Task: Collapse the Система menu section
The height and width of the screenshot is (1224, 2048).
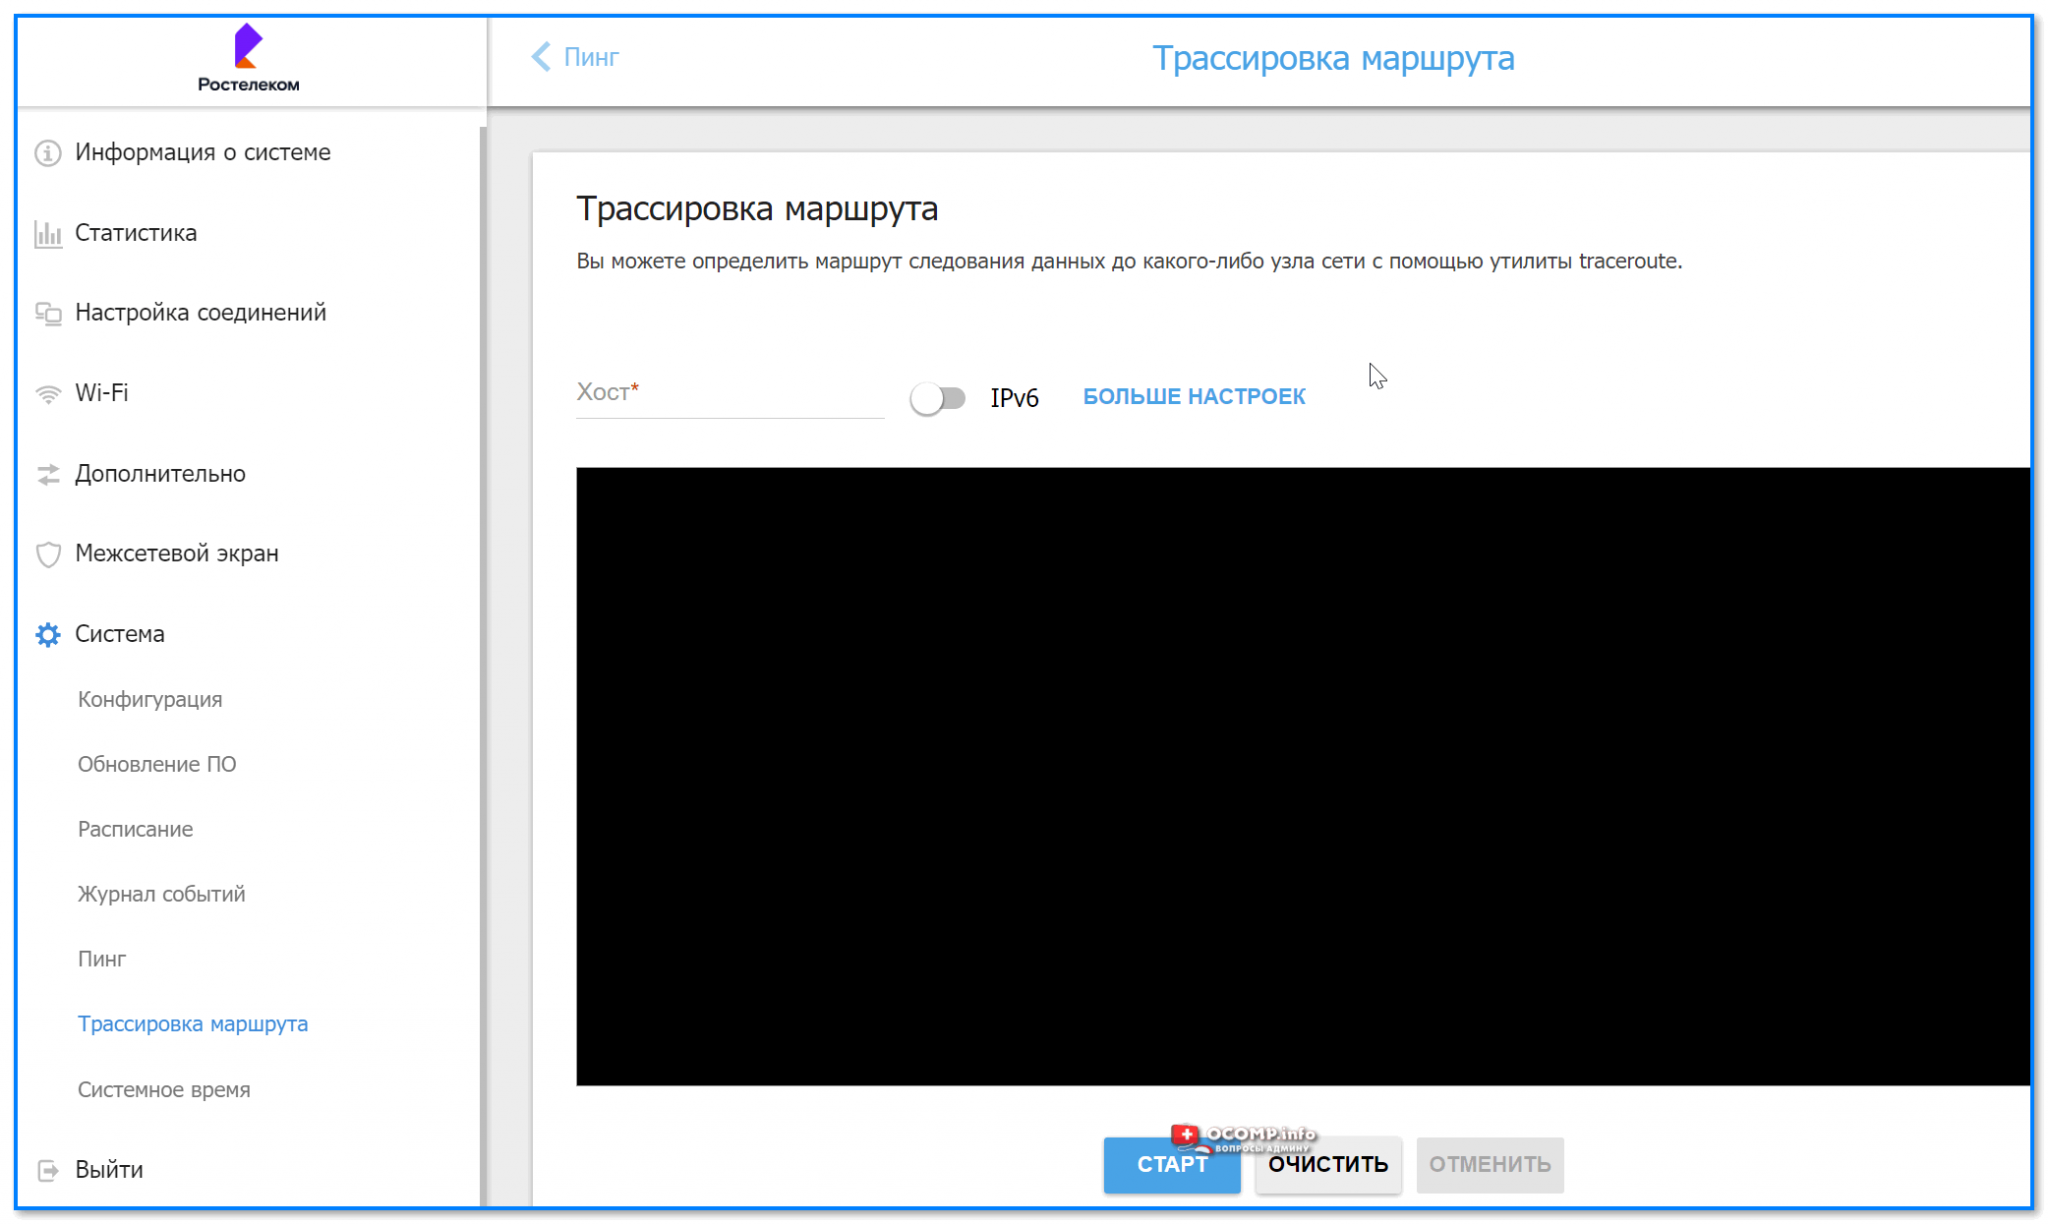Action: [x=119, y=634]
